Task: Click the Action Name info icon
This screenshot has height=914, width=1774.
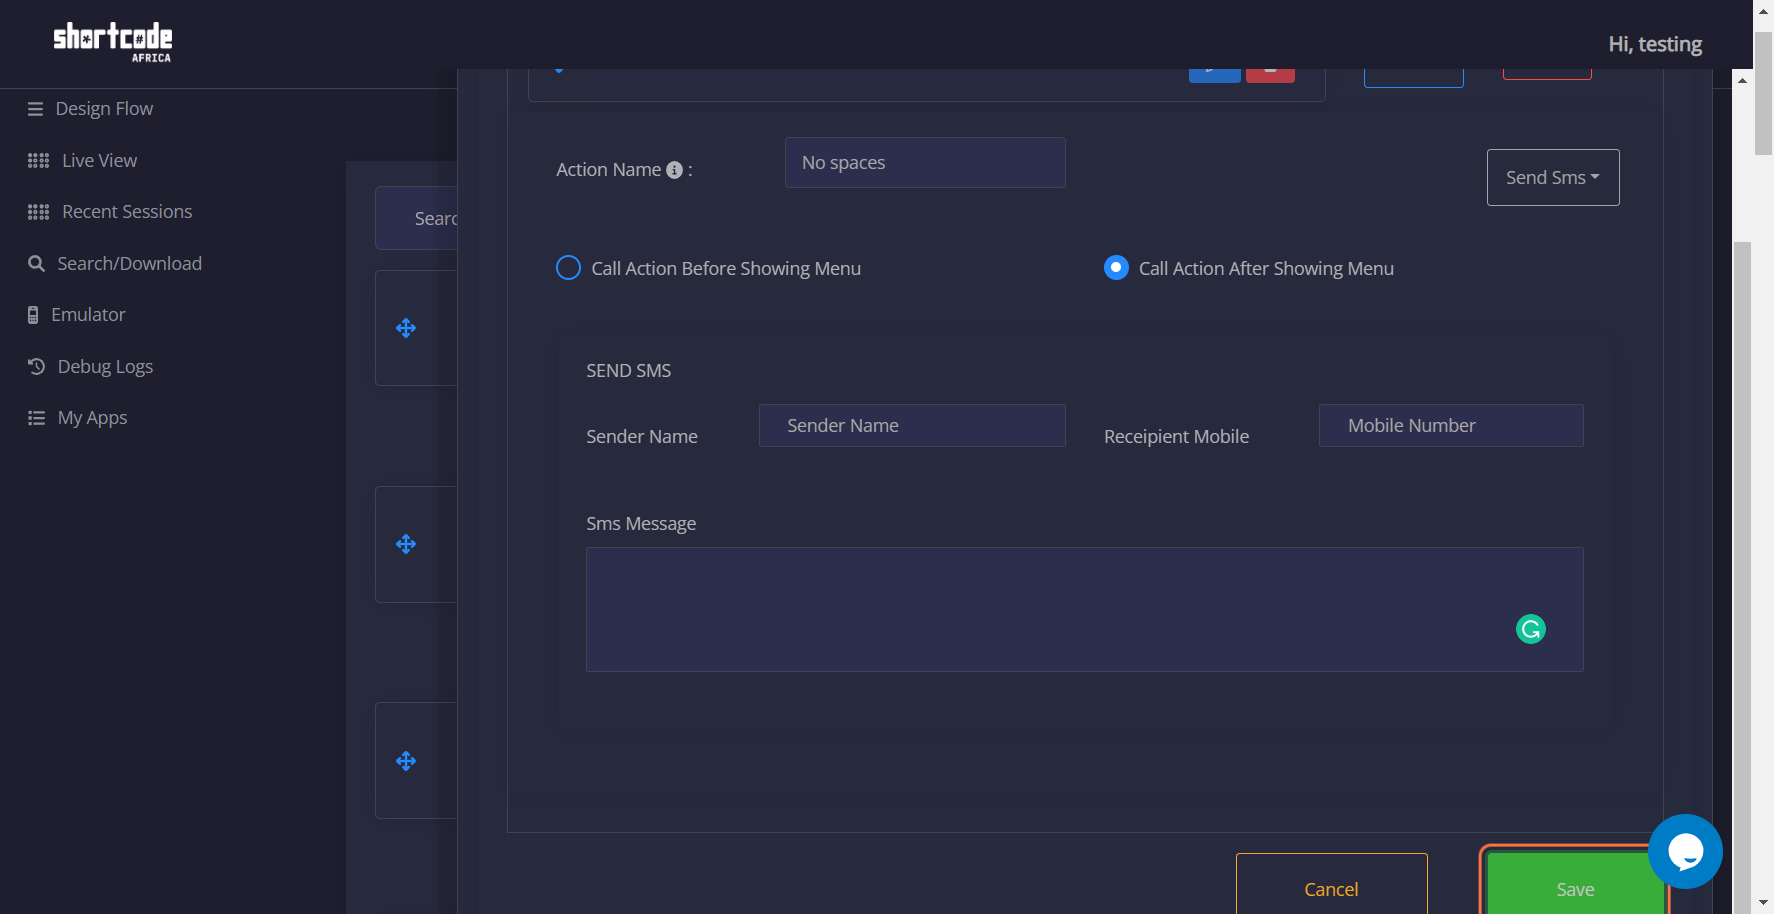Action: [x=674, y=170]
